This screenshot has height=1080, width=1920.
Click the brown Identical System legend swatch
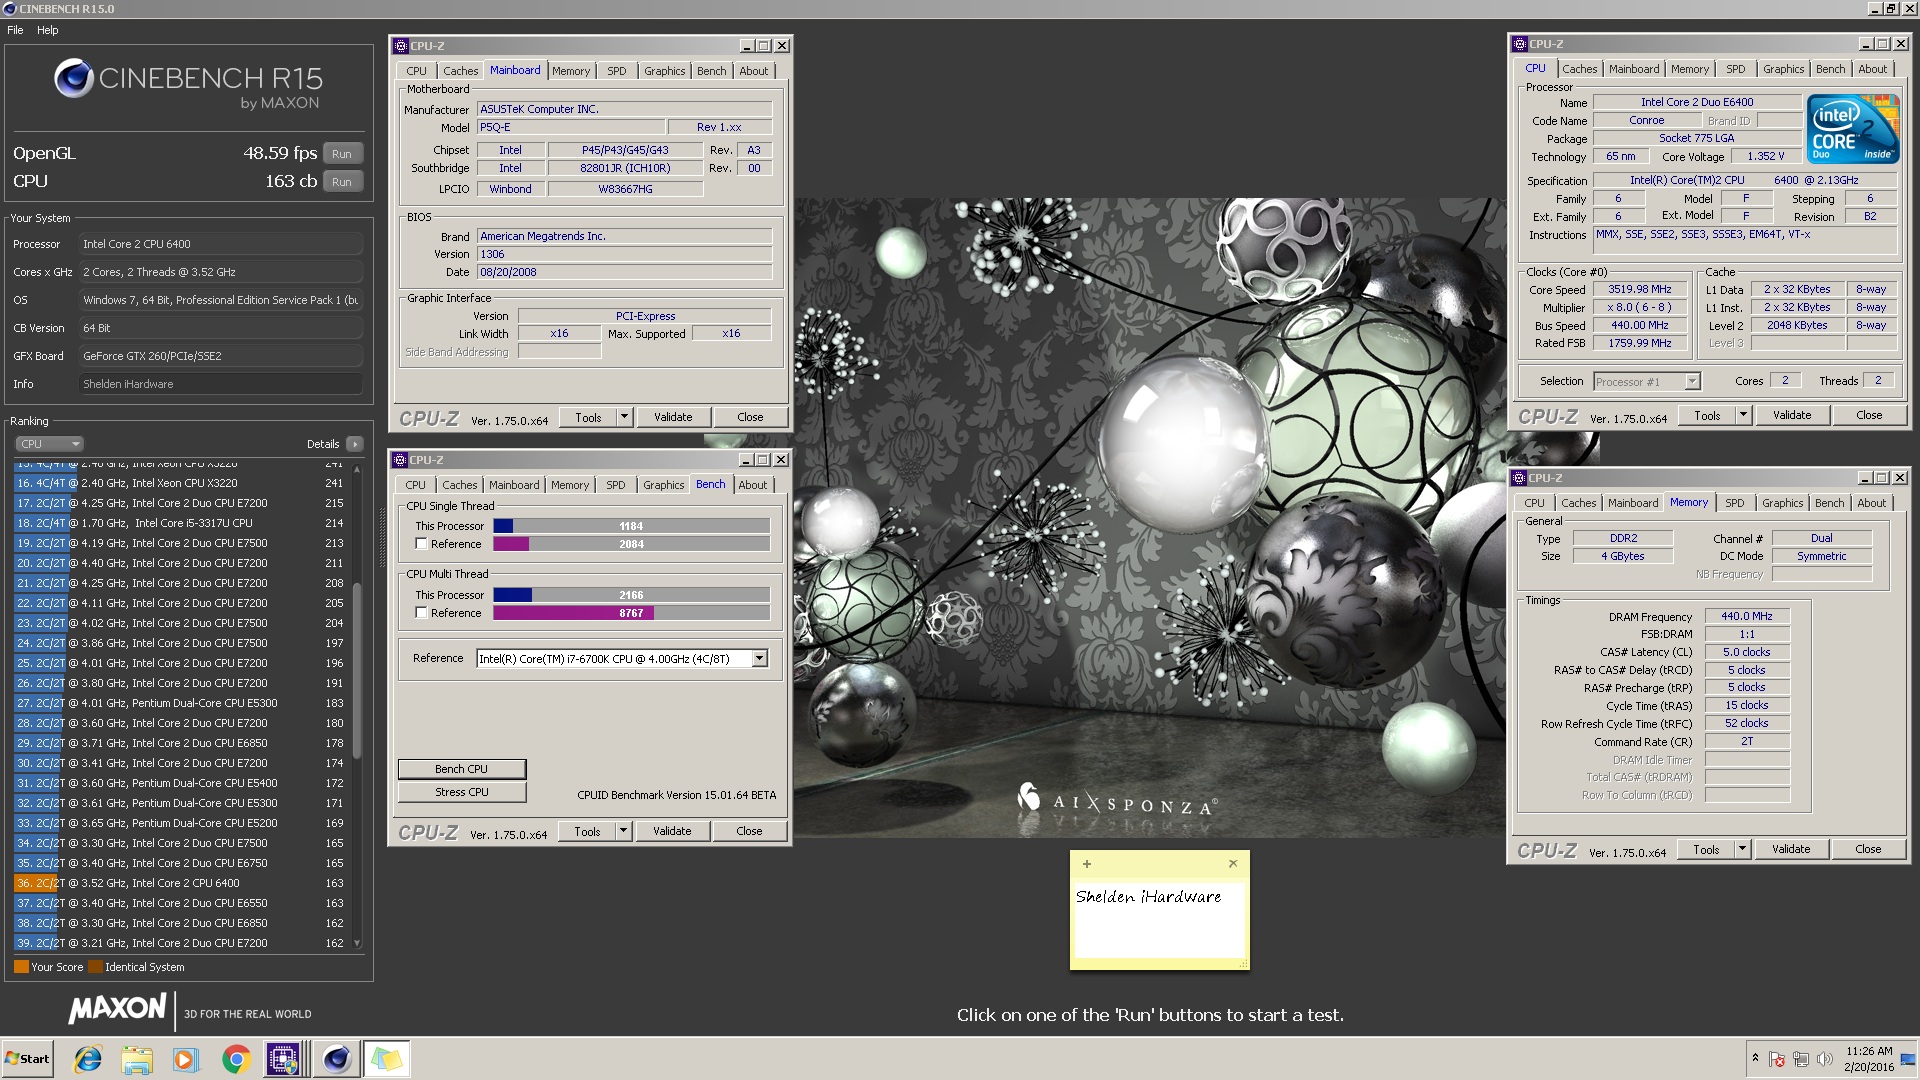coord(95,967)
